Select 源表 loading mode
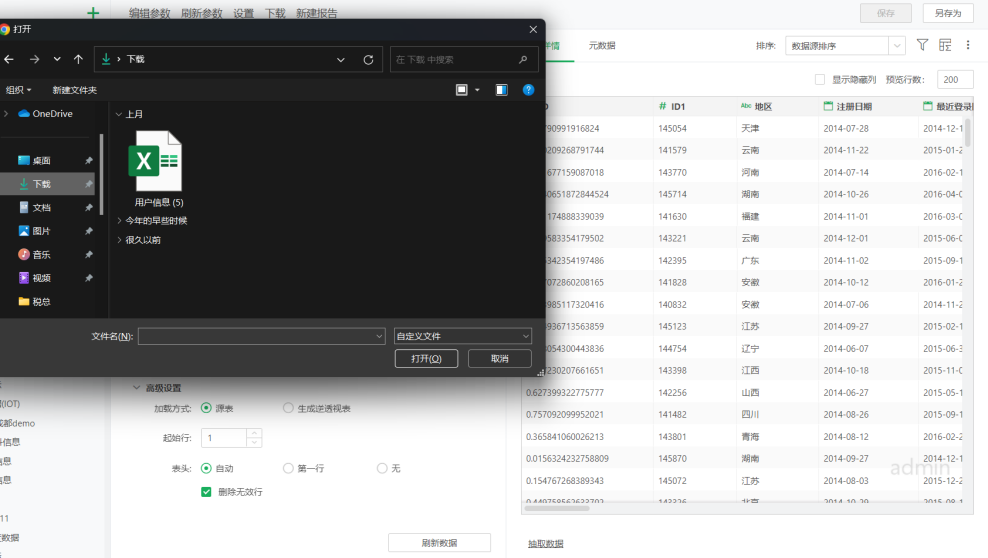 tap(206, 408)
